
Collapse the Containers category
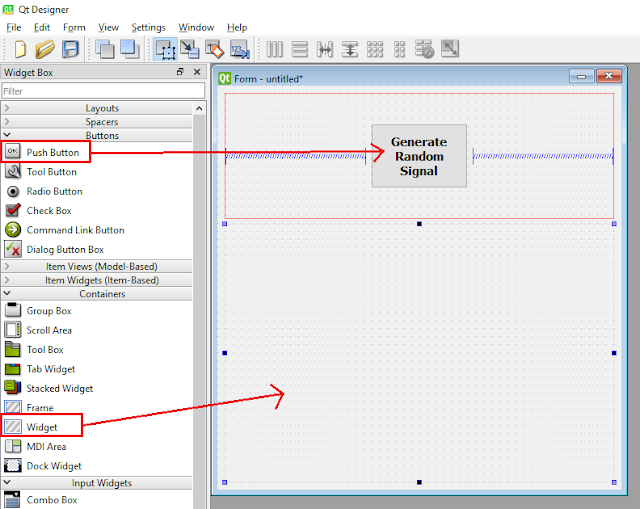(x=97, y=294)
